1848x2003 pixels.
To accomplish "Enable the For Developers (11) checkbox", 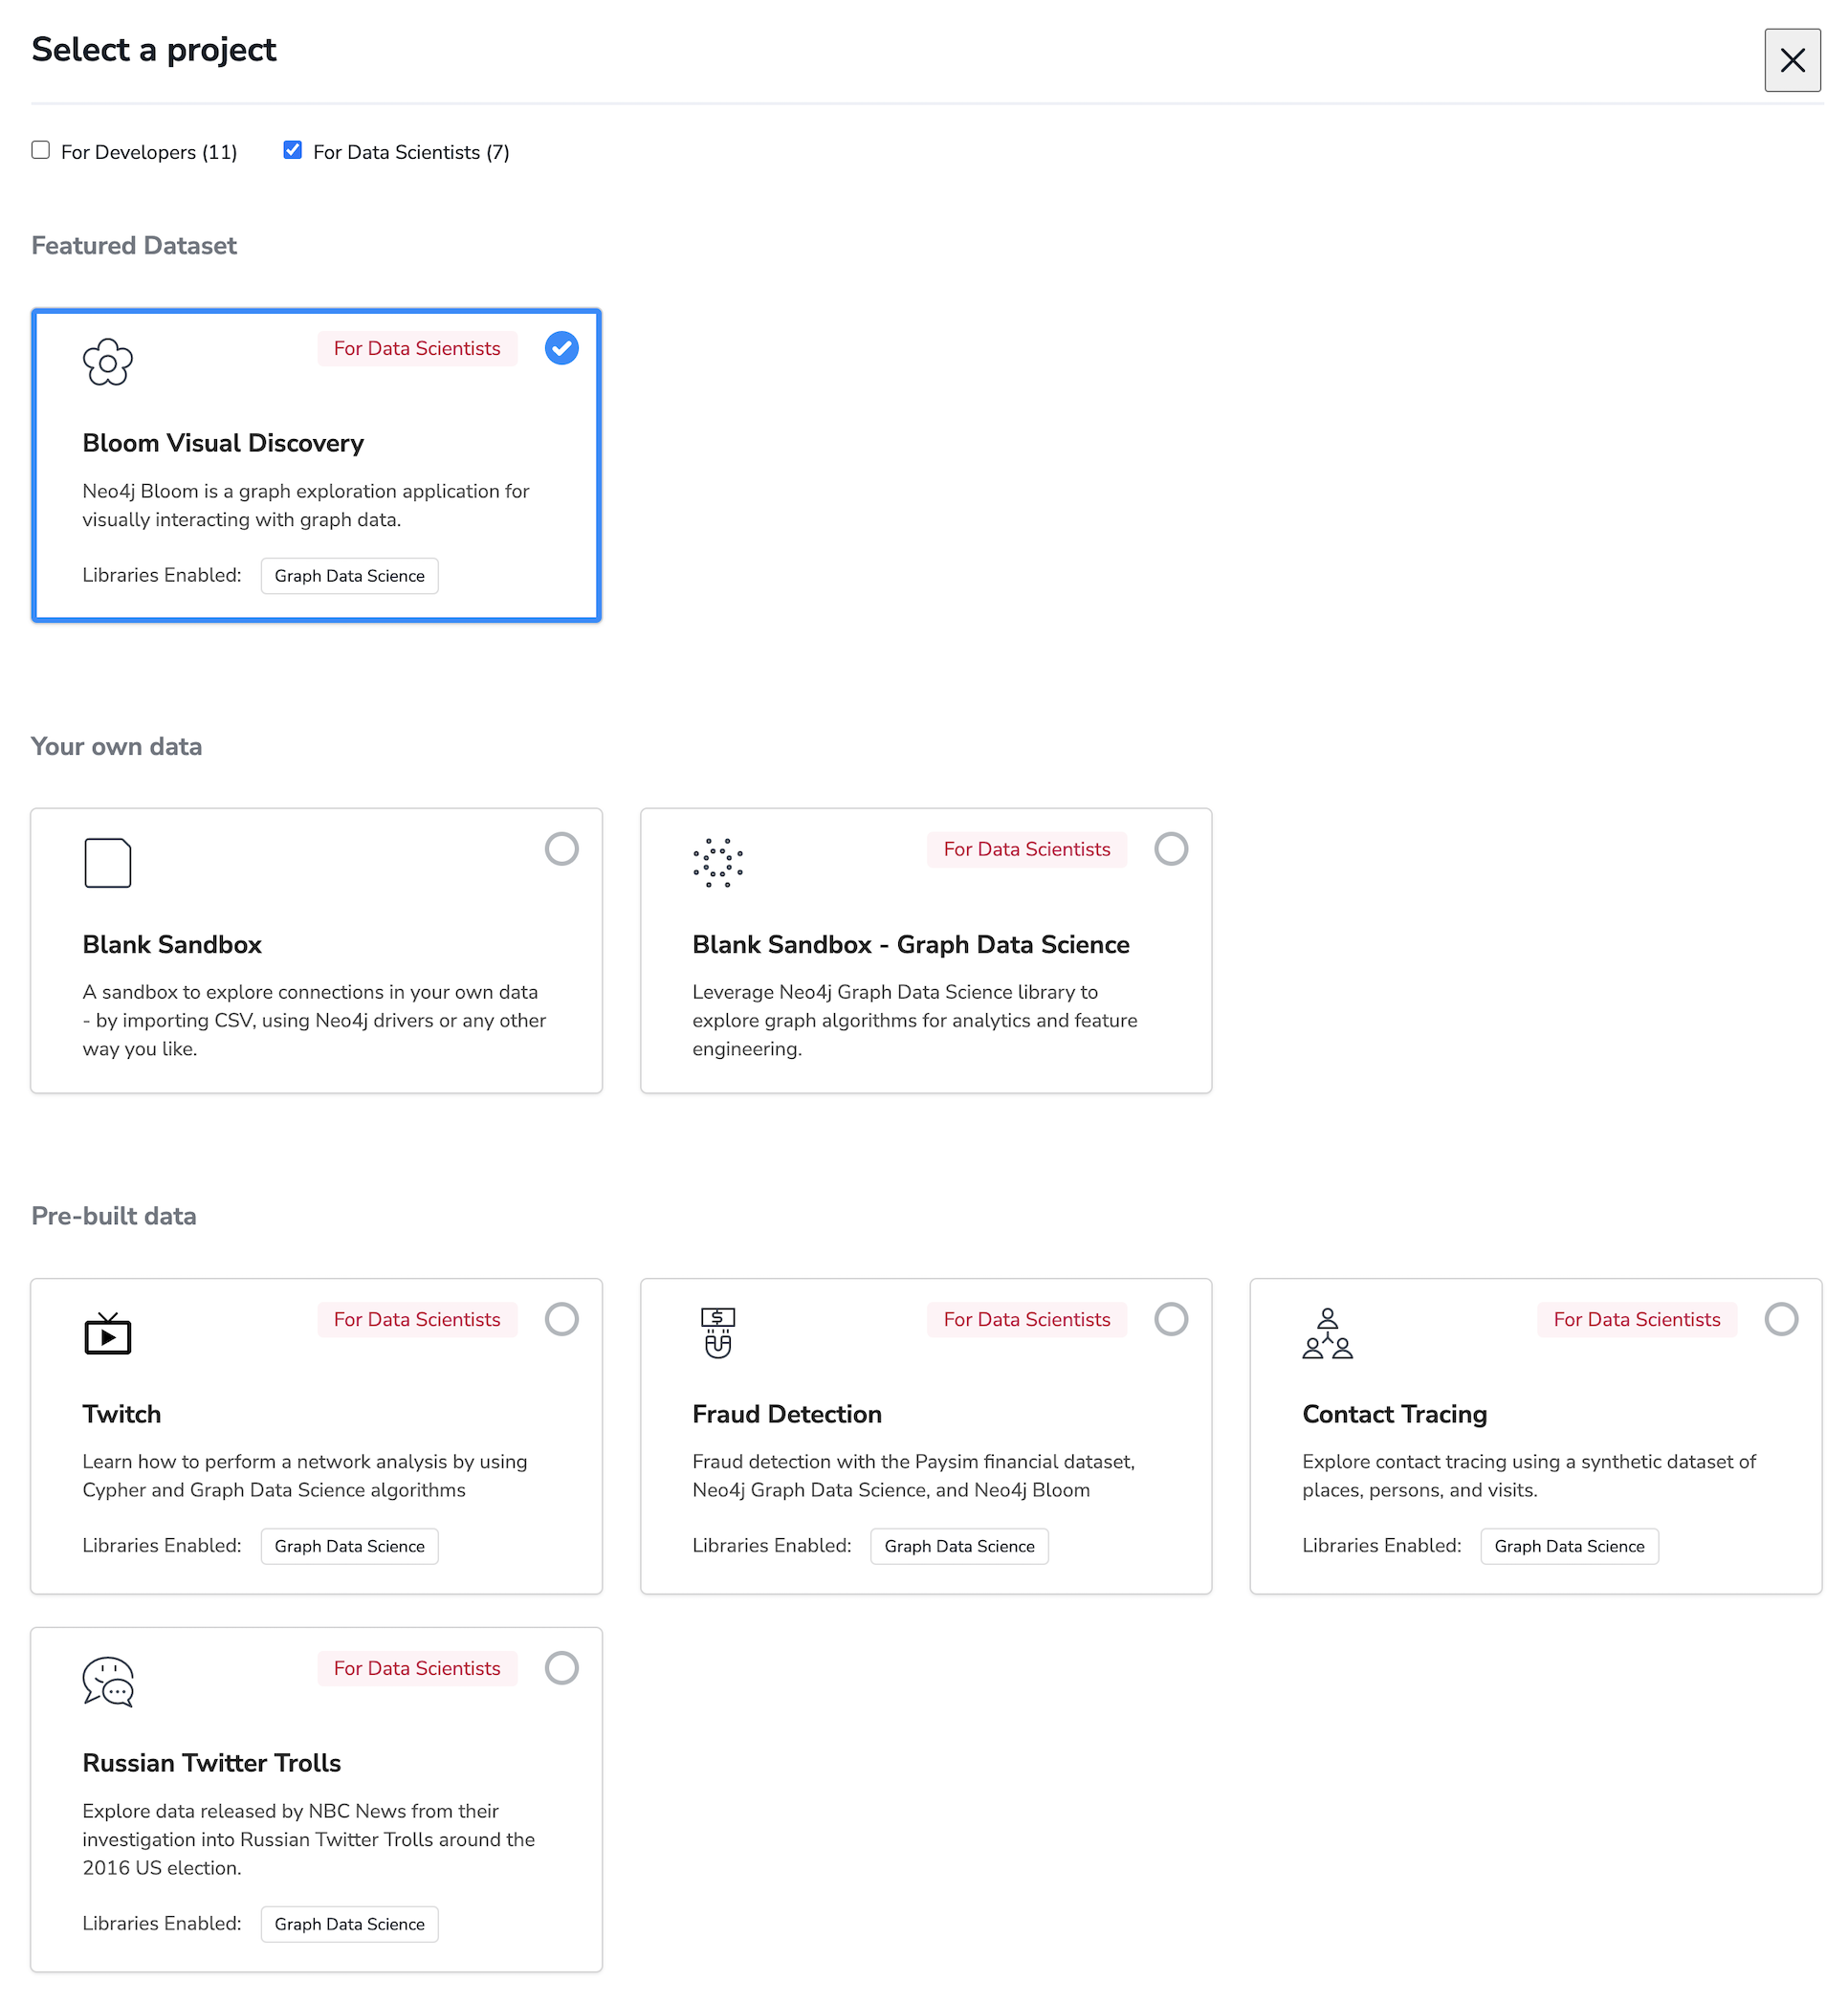I will pos(41,150).
